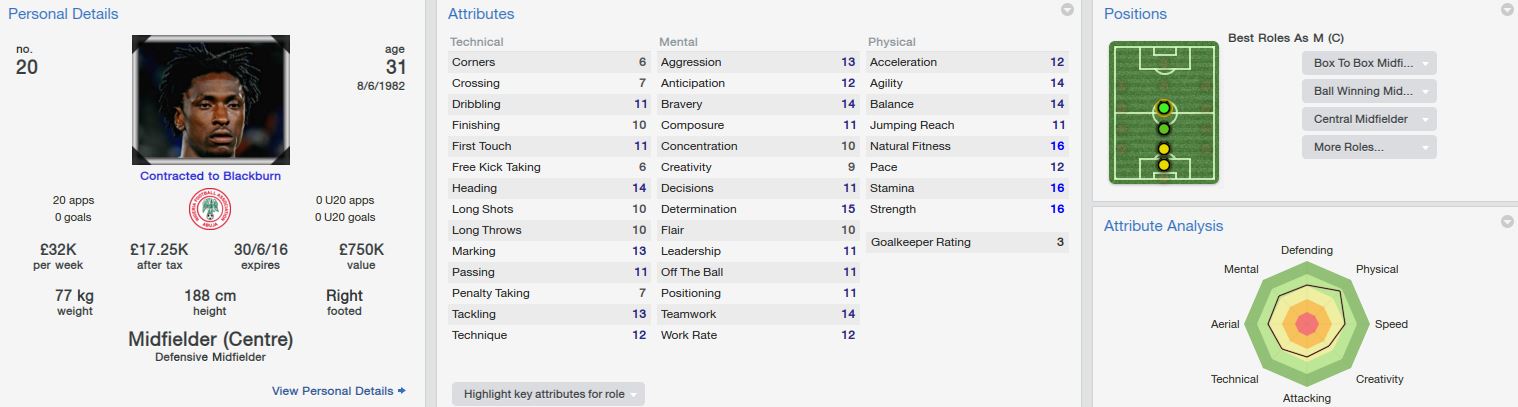
Task: Select the Stamina attribute row
Action: pyautogui.click(x=967, y=188)
